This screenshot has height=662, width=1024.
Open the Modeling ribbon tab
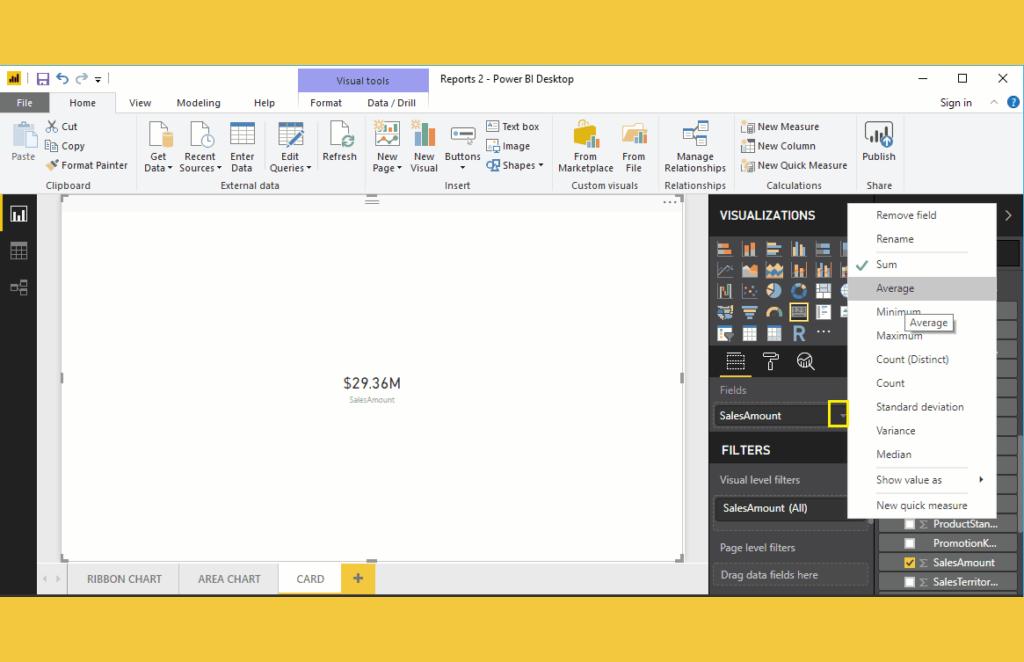point(199,102)
